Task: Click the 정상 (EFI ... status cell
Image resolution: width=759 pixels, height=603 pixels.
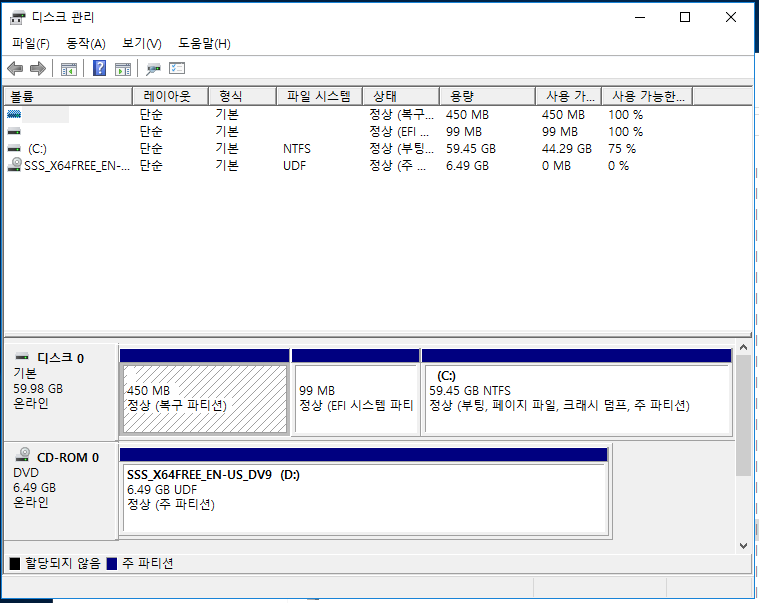Action: [x=399, y=132]
